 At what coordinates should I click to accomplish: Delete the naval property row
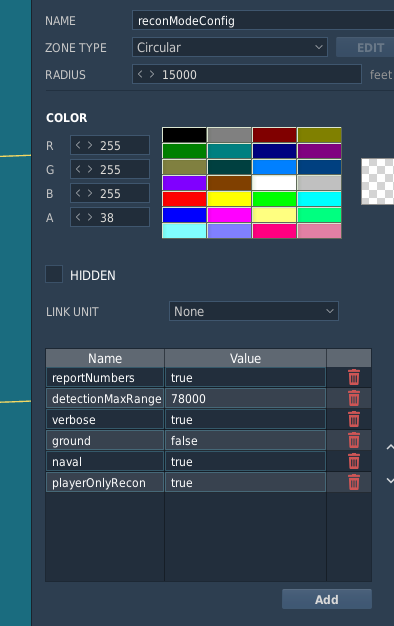pyautogui.click(x=354, y=462)
